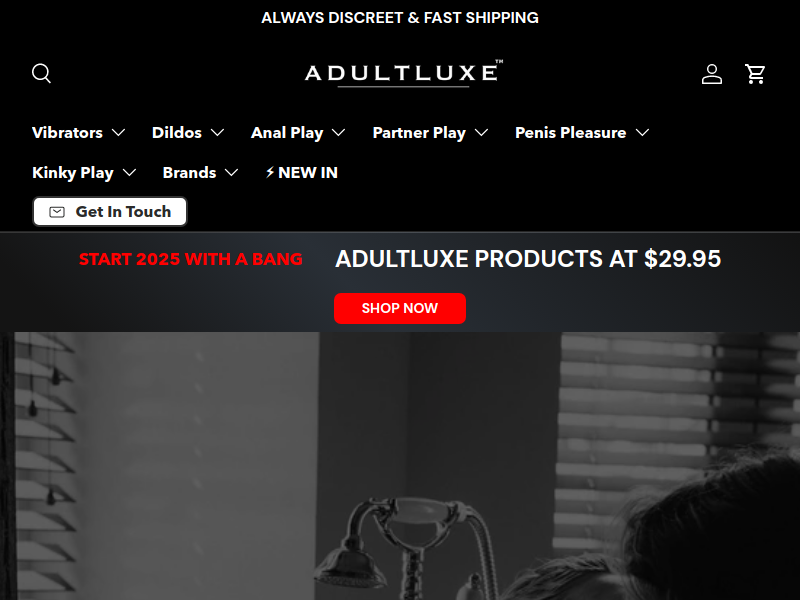Select the Brands menu label
This screenshot has height=600, width=800.
click(x=189, y=172)
